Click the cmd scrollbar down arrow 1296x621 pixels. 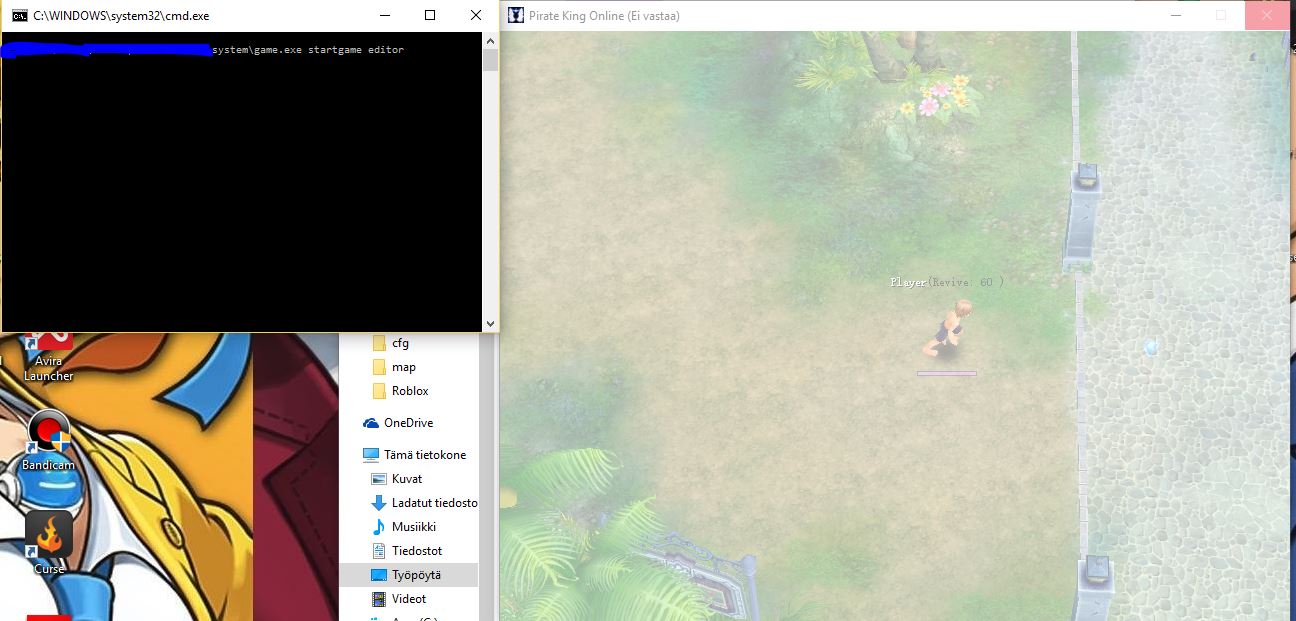[x=490, y=323]
